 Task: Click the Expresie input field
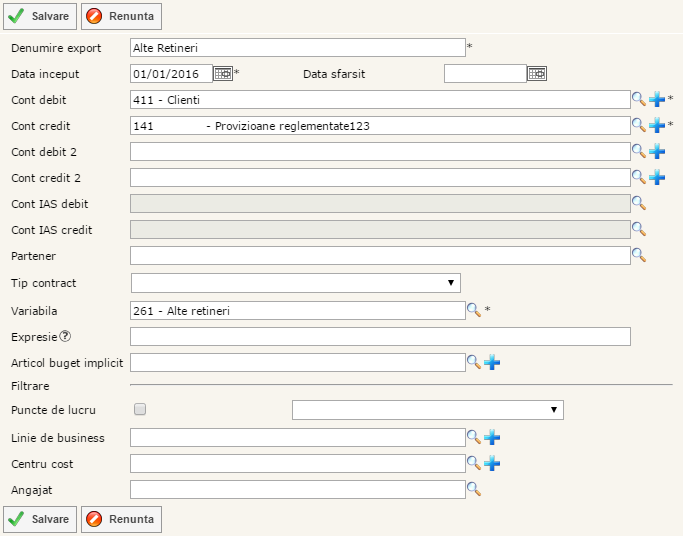[x=380, y=337]
